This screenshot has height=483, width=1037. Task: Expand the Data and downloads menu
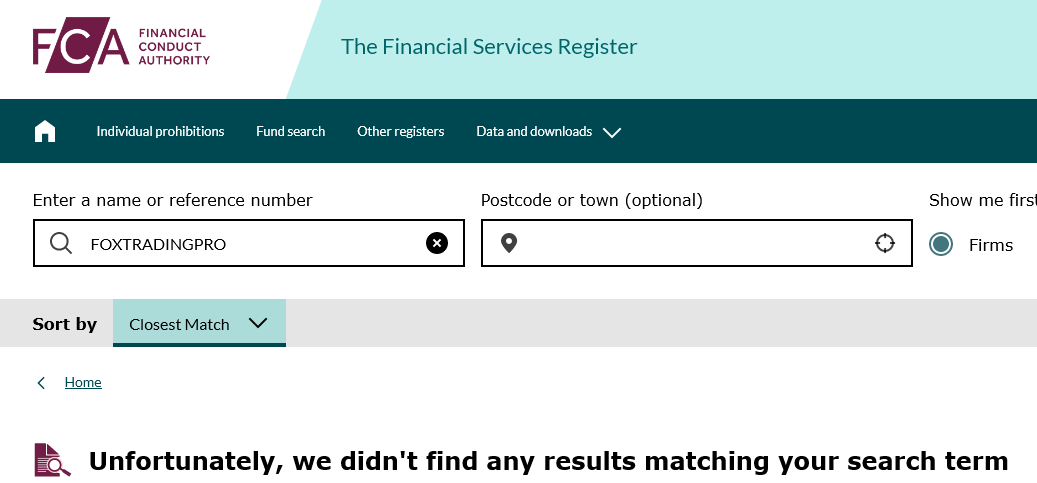click(548, 132)
